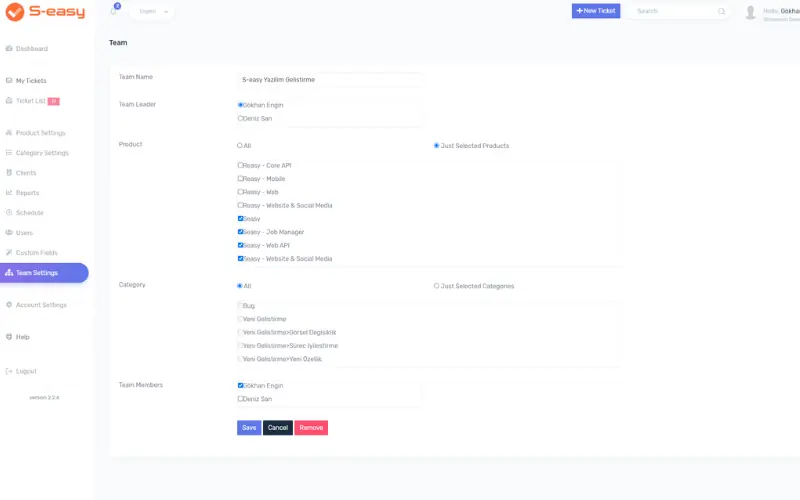This screenshot has width=800, height=500.
Task: Click the red Remove button
Action: [x=311, y=428]
